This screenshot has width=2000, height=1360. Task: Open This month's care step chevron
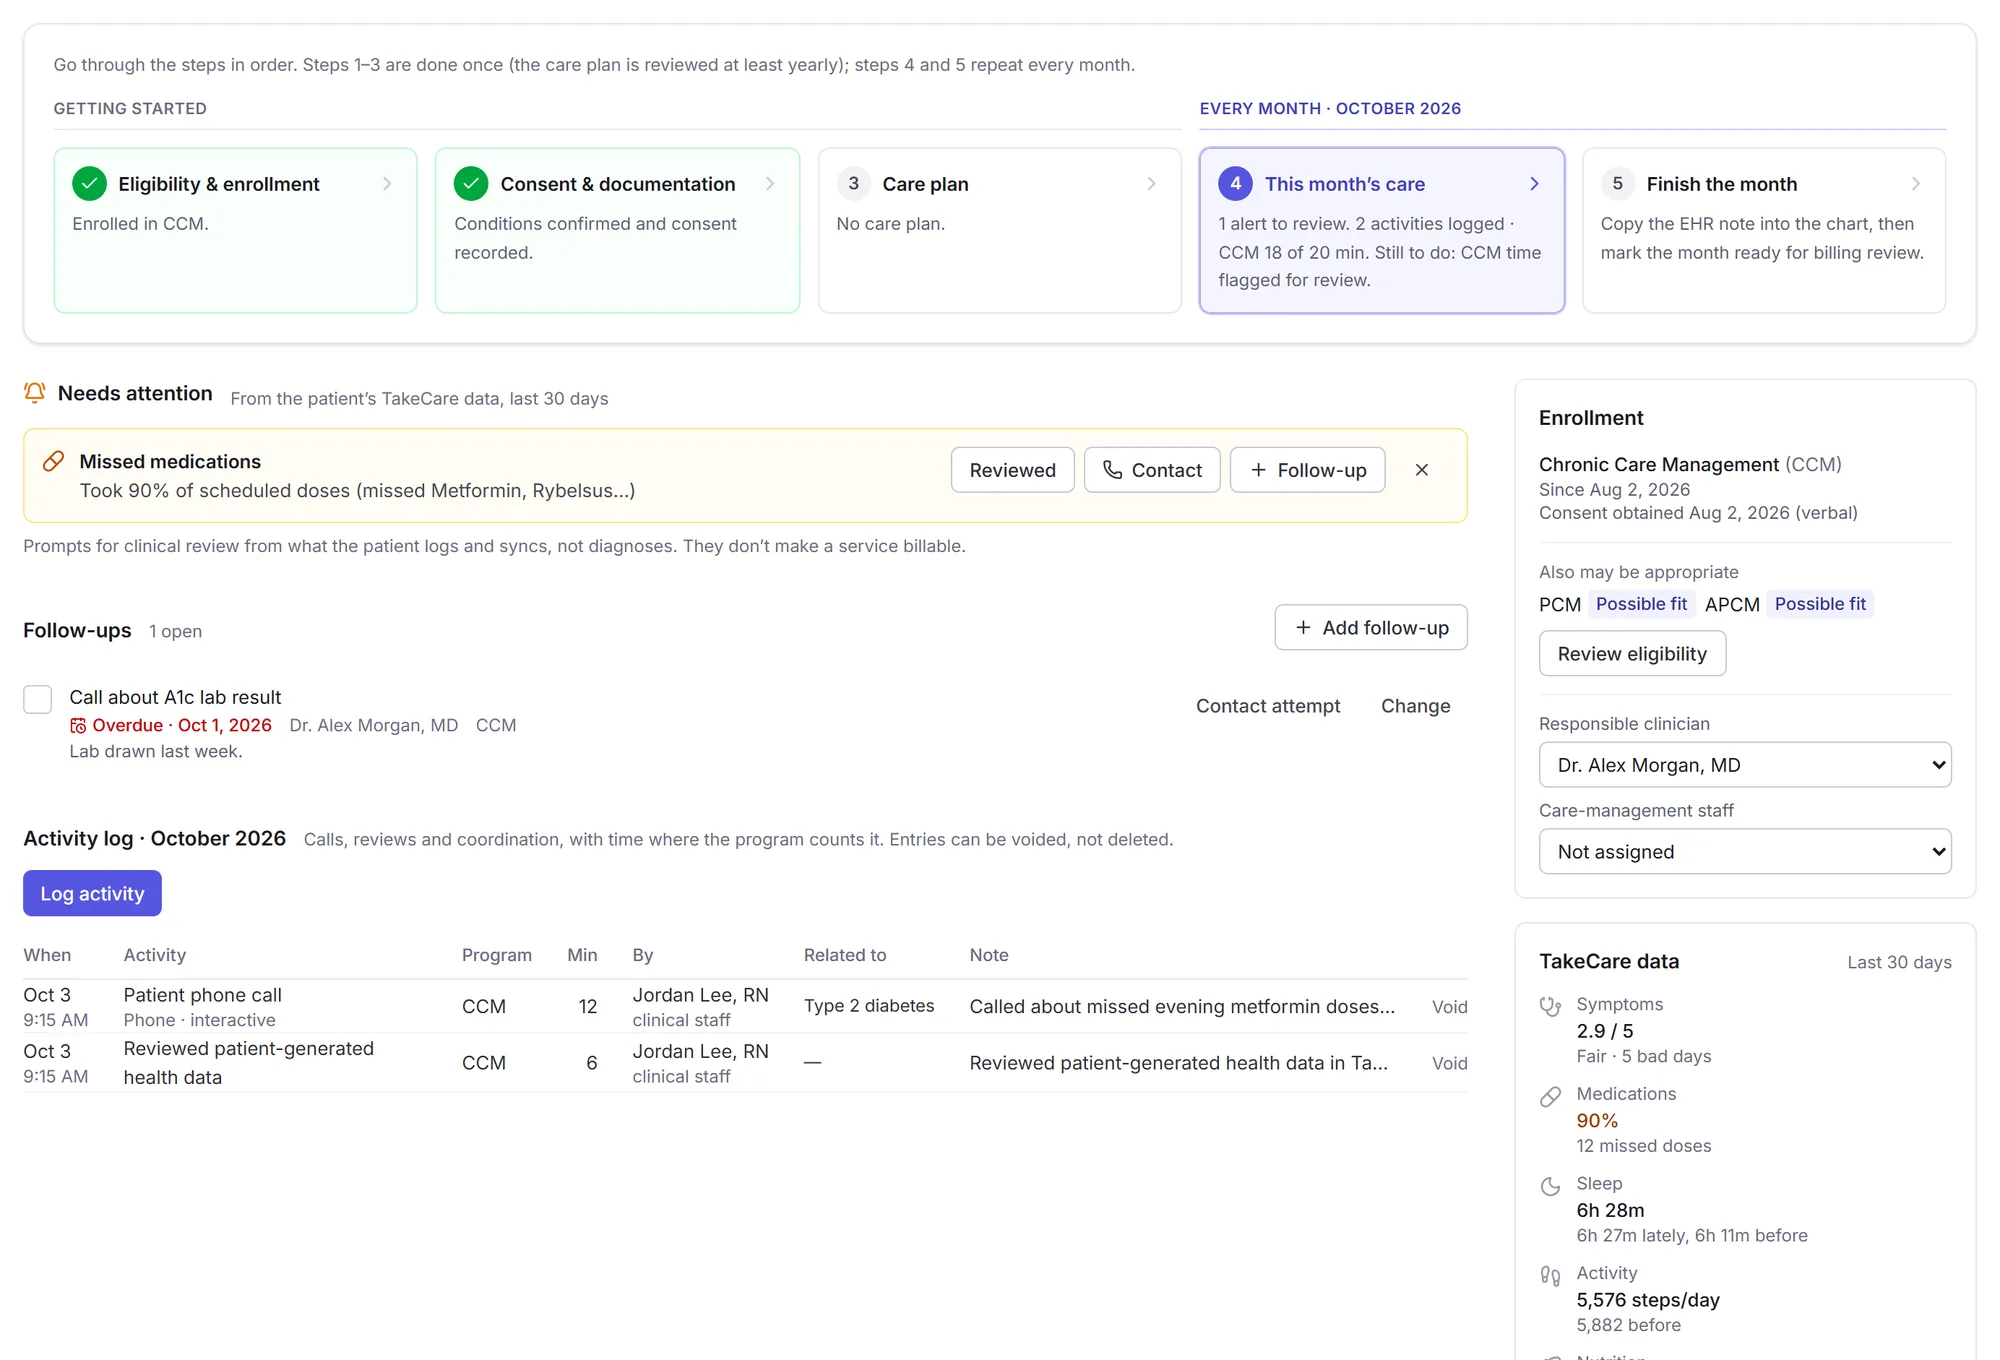pyautogui.click(x=1534, y=184)
